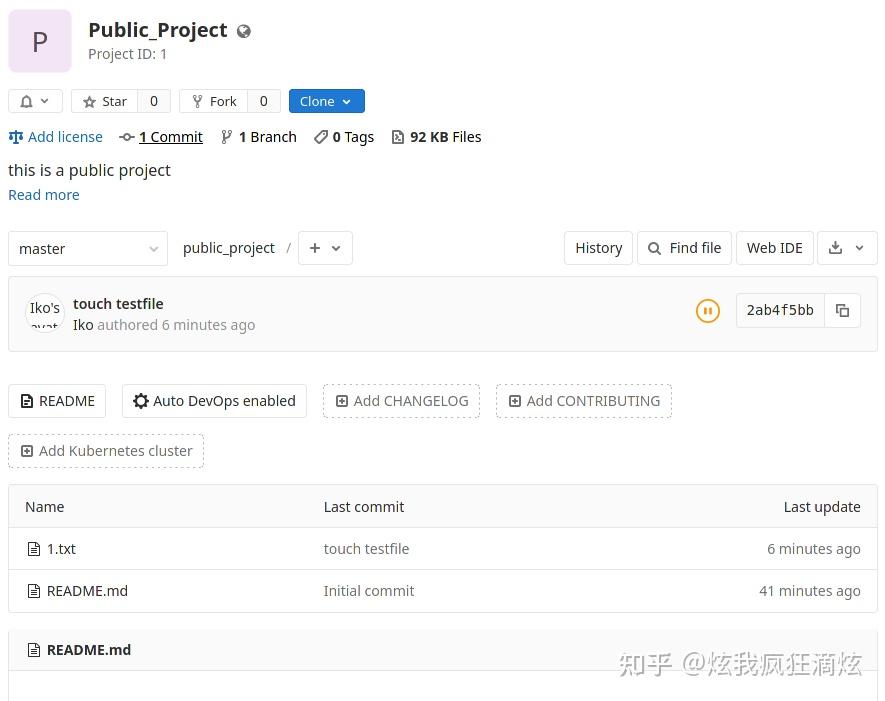Click the paused pipeline status indicator
The width and height of the screenshot is (885, 701).
[x=708, y=311]
